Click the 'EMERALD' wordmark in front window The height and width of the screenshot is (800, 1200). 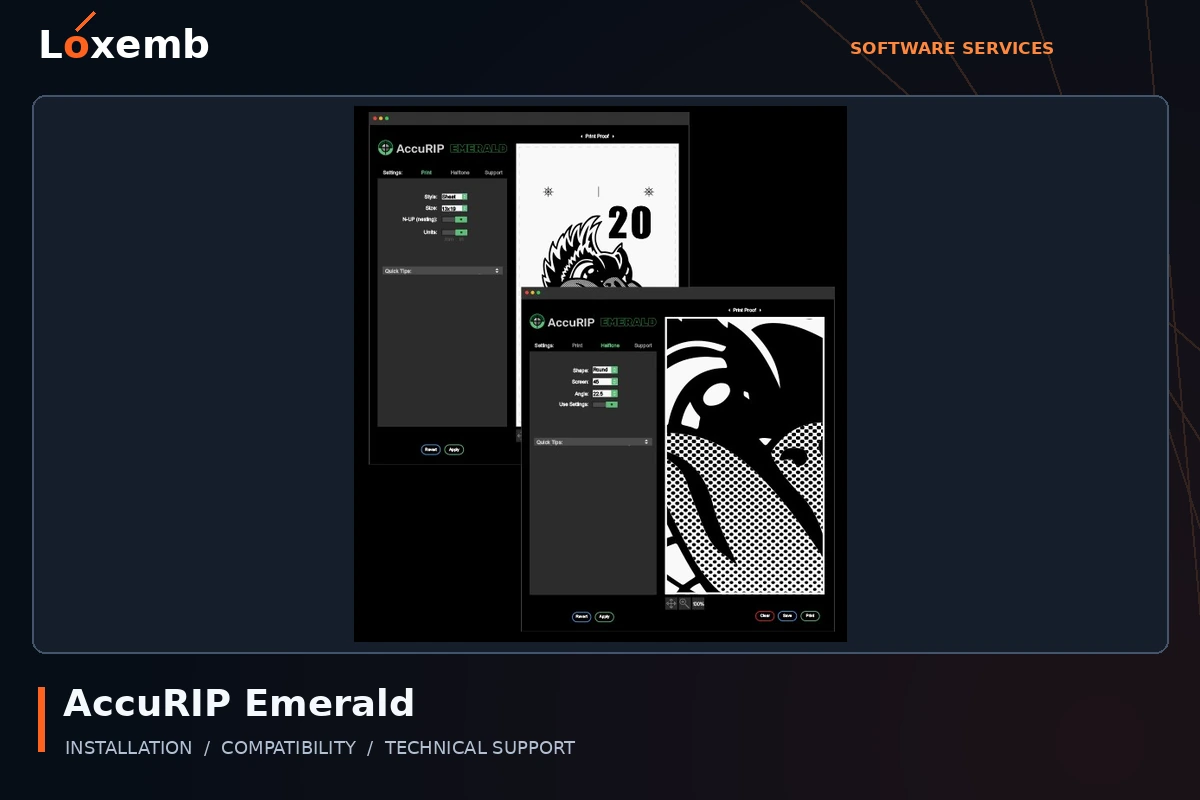tap(629, 322)
